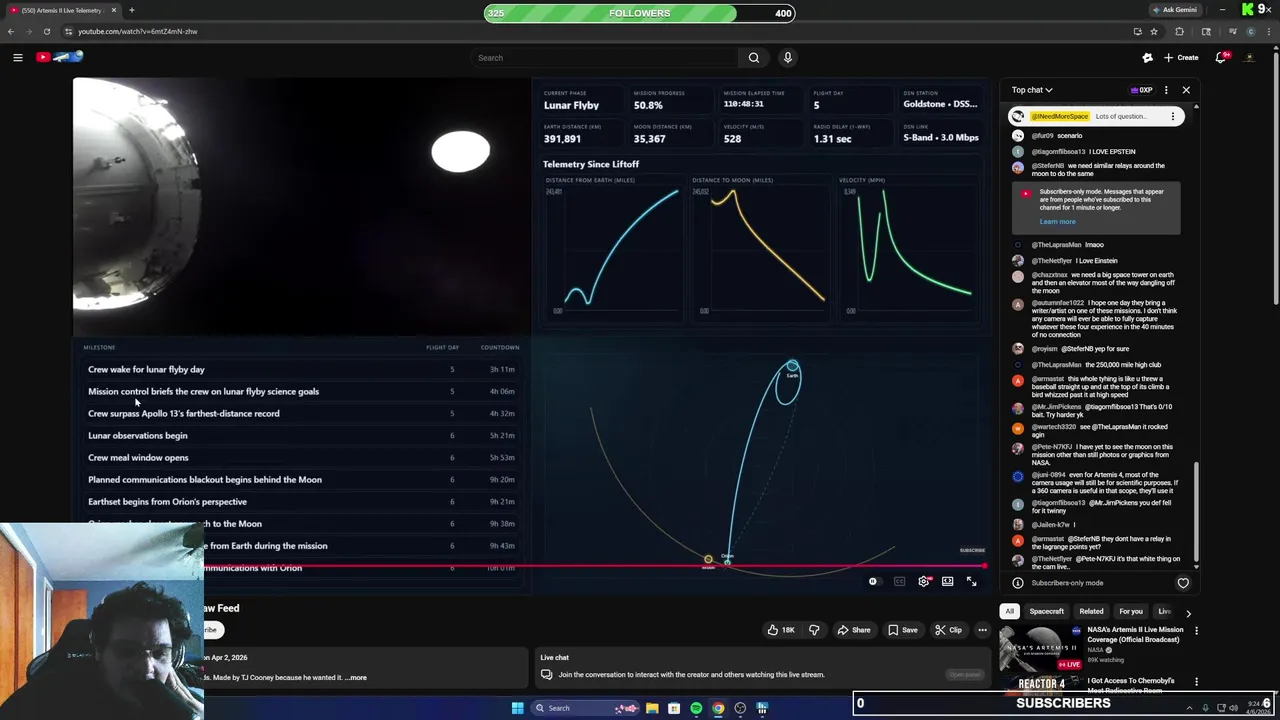Image resolution: width=1280 pixels, height=720 pixels.
Task: Click Windows Start button on taskbar
Action: [x=517, y=708]
